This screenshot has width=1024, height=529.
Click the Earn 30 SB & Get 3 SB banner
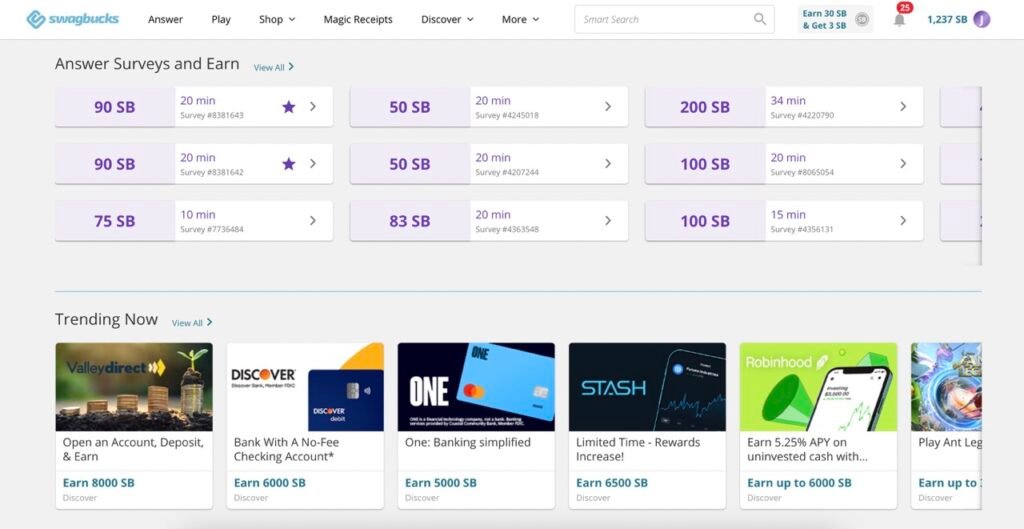tap(835, 20)
